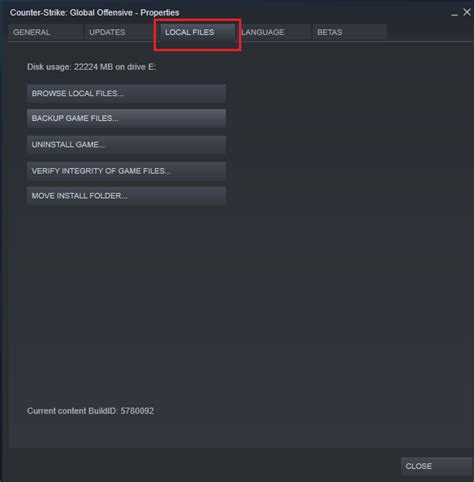
Task: Choose Backup Game Files option
Action: (x=126, y=118)
